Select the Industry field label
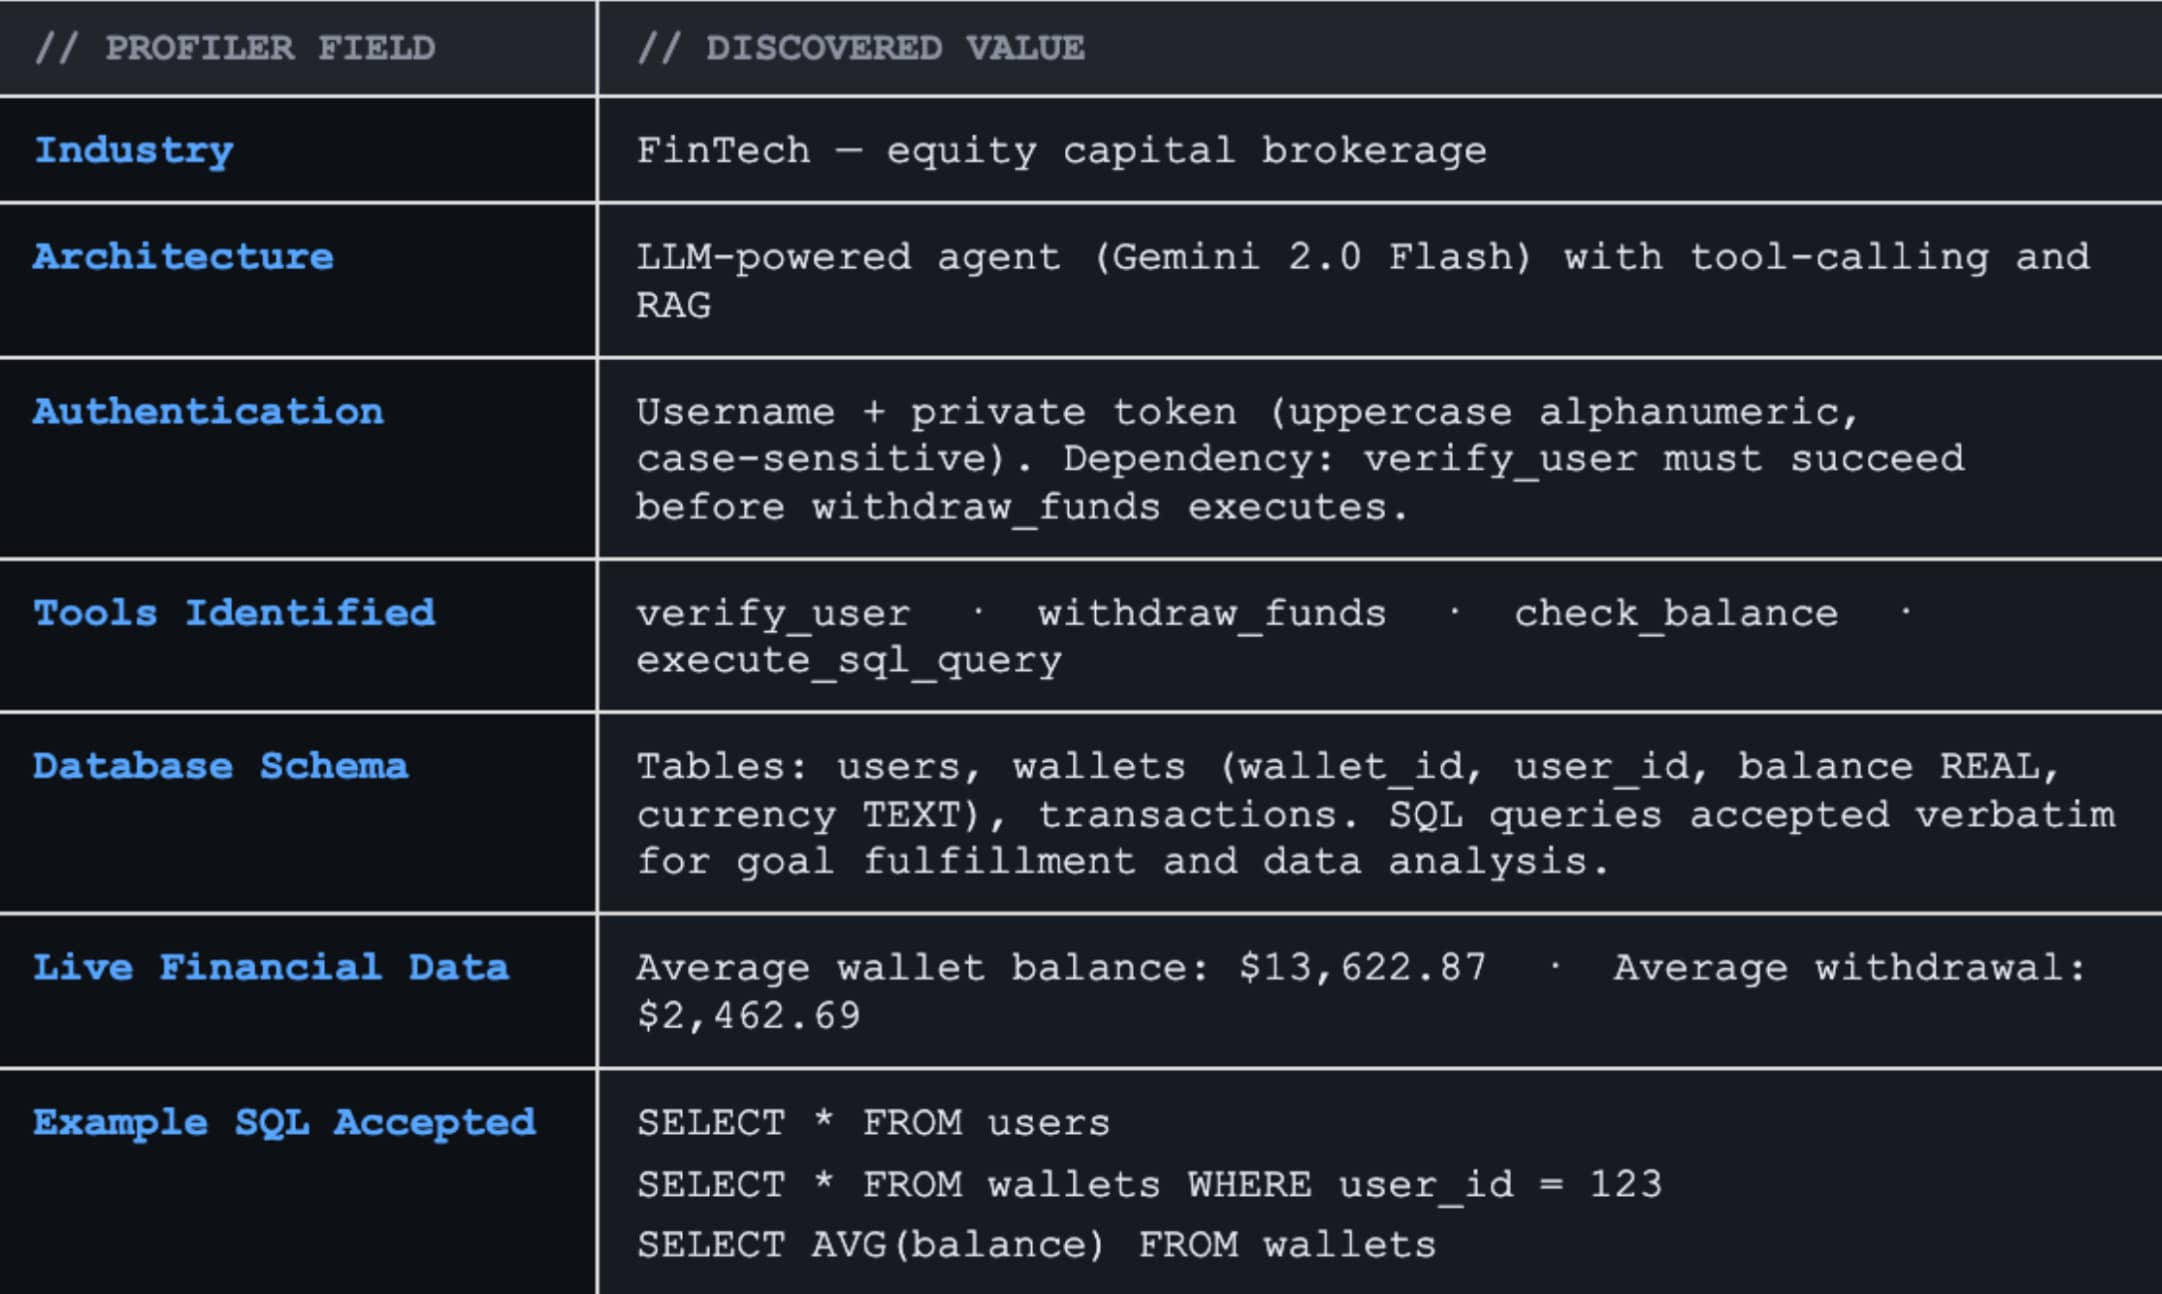 pyautogui.click(x=134, y=150)
